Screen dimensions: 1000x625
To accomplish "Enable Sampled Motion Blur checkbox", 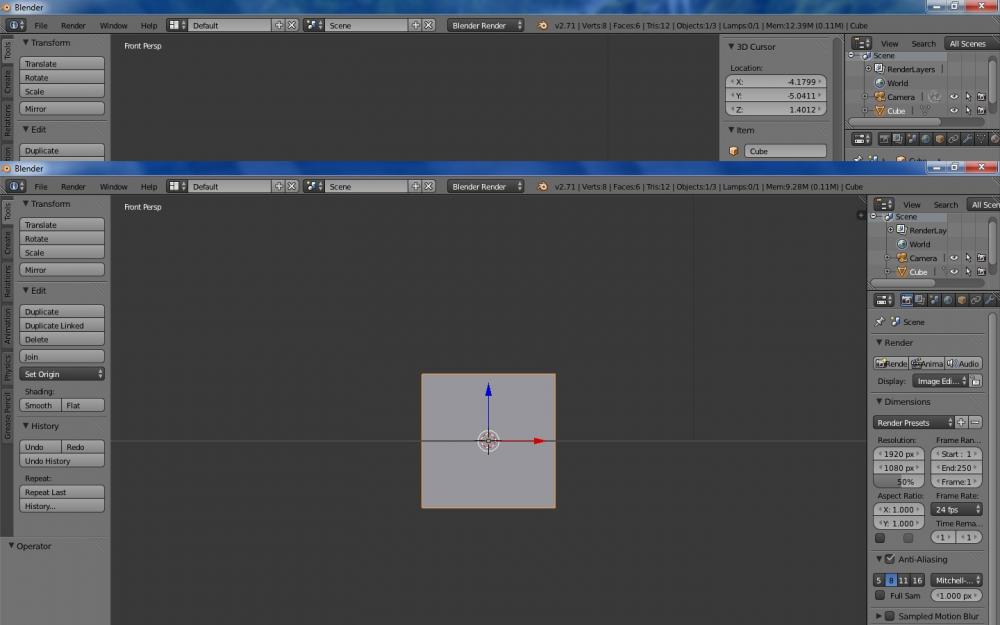I will (x=890, y=616).
